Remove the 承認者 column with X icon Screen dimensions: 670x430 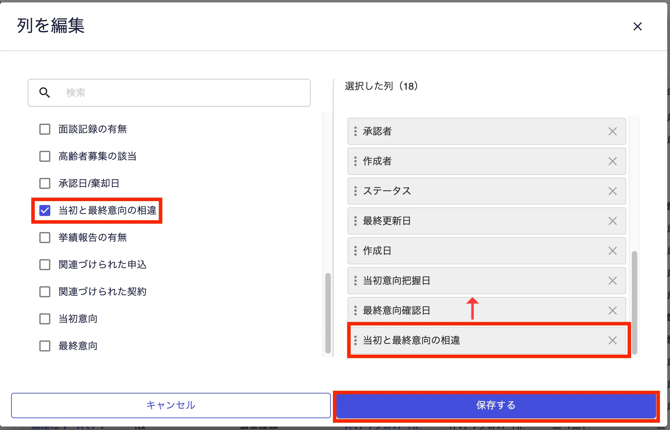(x=612, y=131)
